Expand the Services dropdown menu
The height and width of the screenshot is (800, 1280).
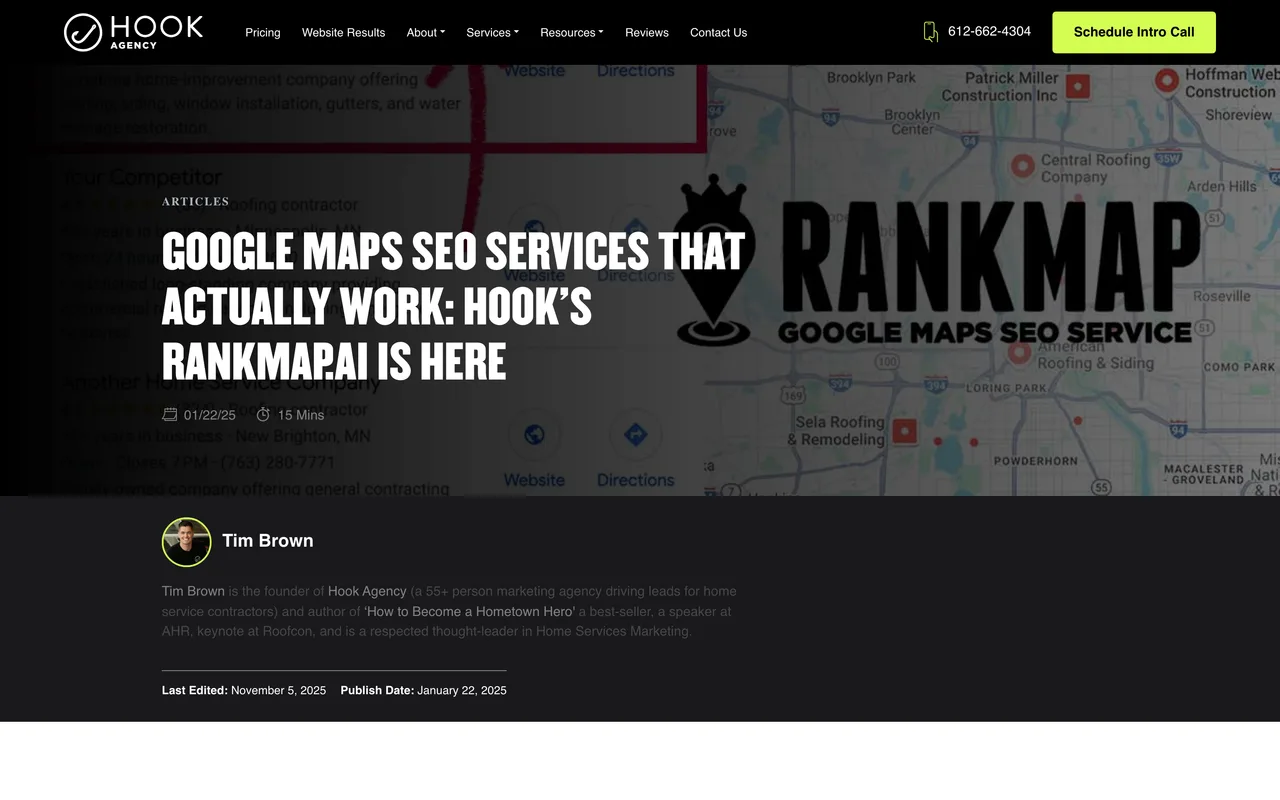point(492,32)
